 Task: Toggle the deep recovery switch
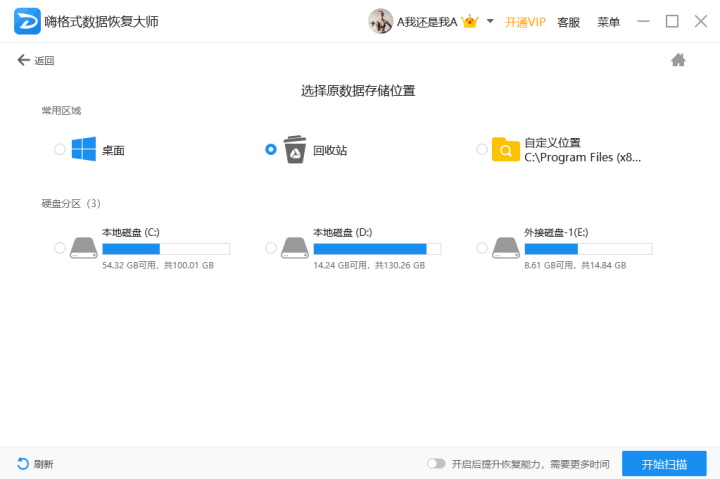tap(436, 464)
